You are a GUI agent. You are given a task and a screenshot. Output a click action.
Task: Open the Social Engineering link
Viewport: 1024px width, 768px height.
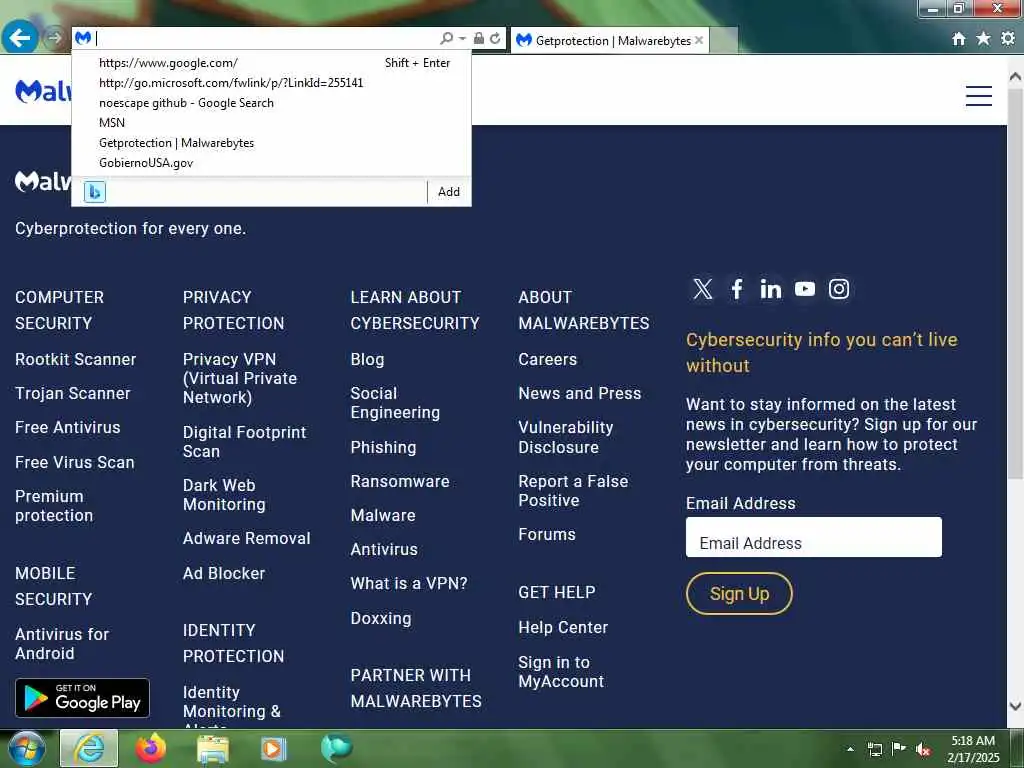pyautogui.click(x=395, y=404)
